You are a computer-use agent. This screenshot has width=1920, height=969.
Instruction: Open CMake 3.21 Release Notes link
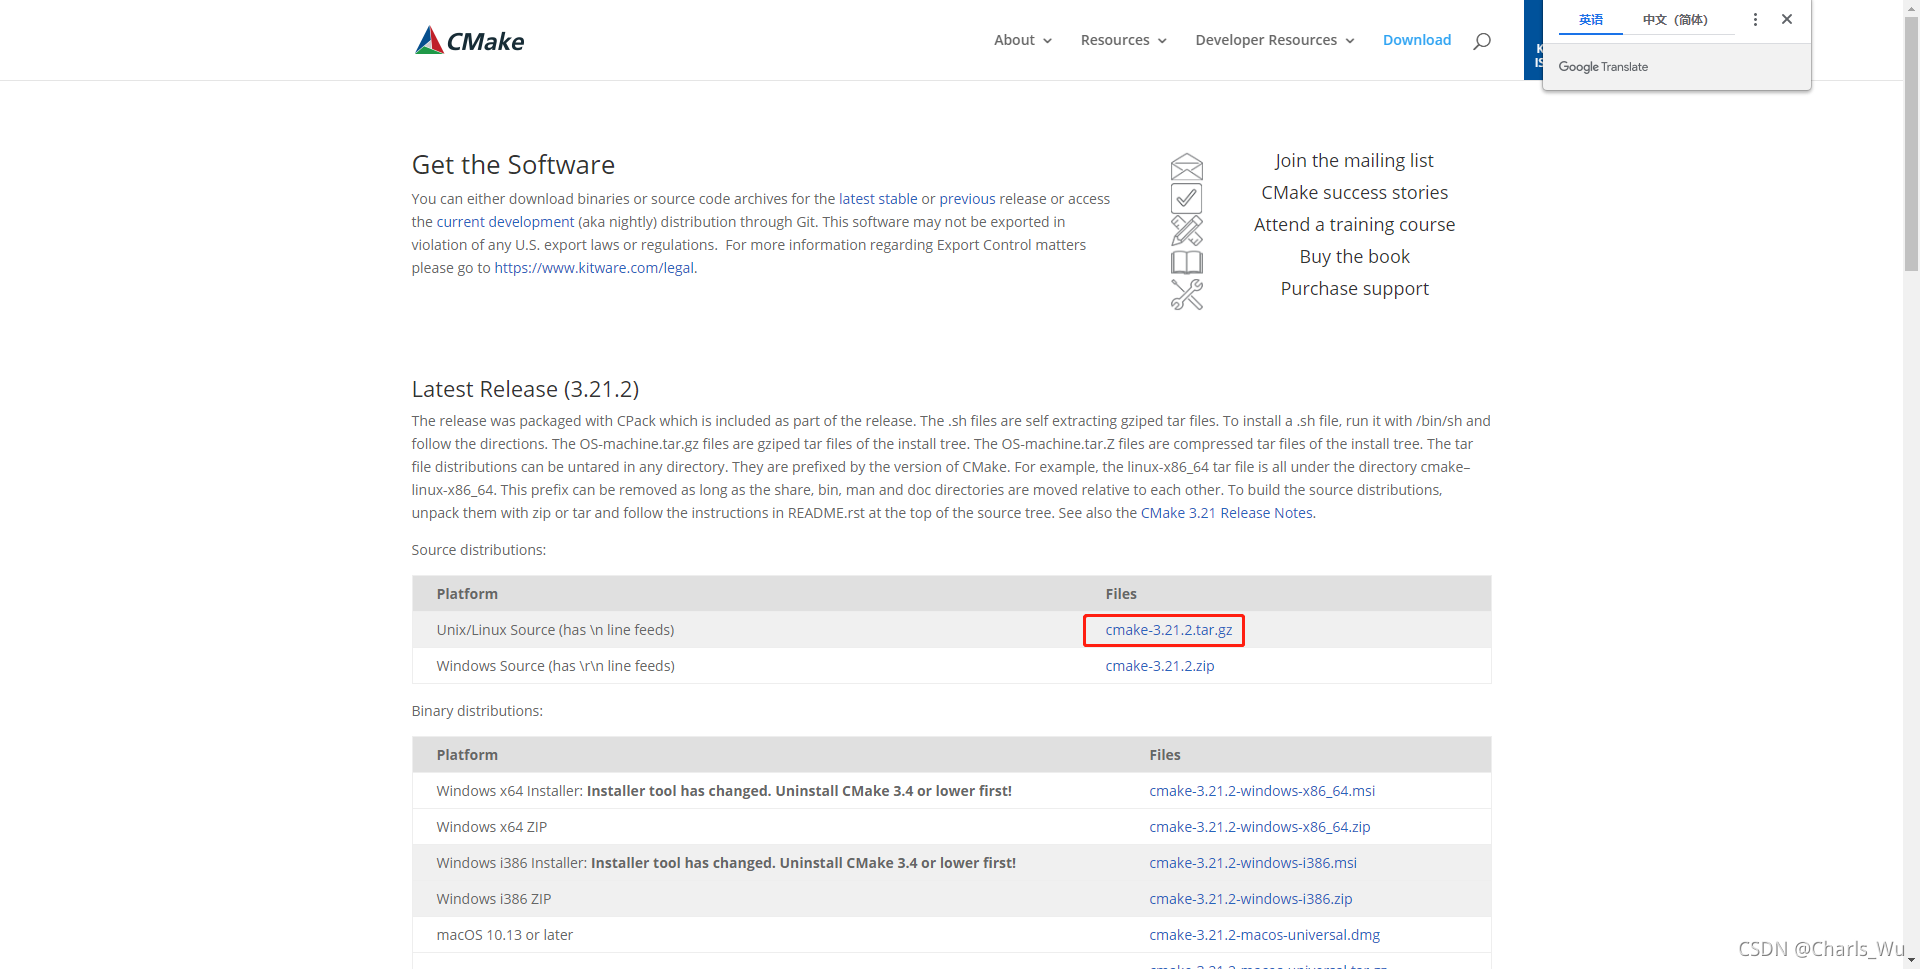1227,513
